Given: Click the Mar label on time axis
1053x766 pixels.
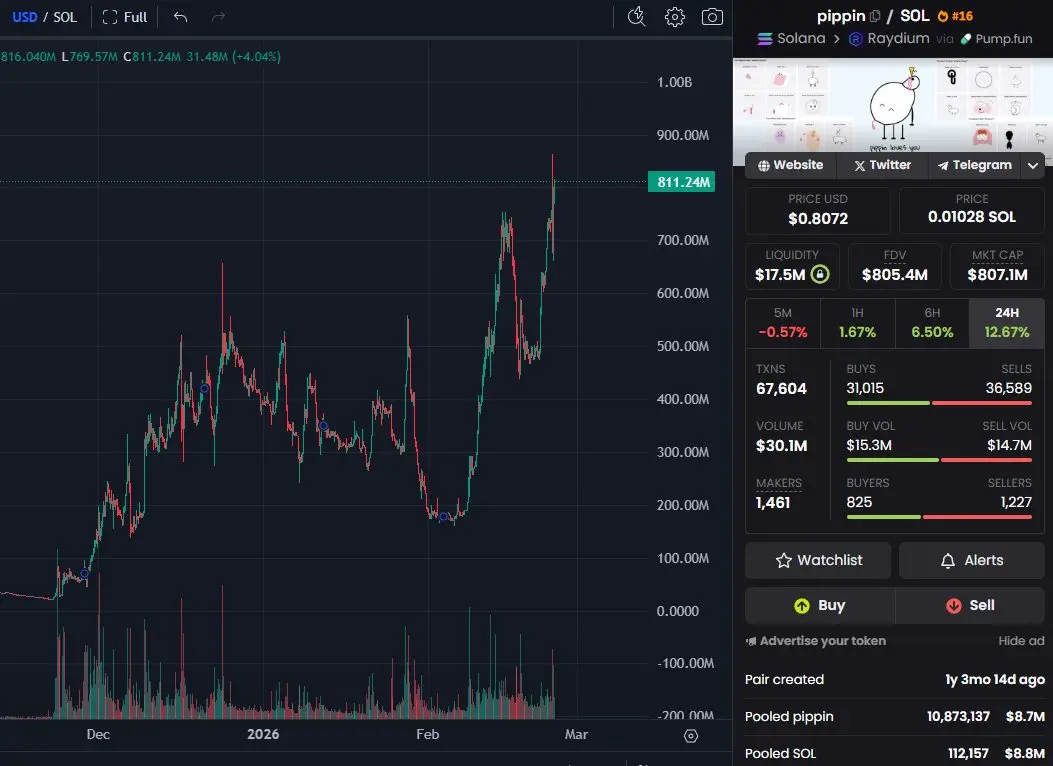Looking at the screenshot, I should point(576,734).
